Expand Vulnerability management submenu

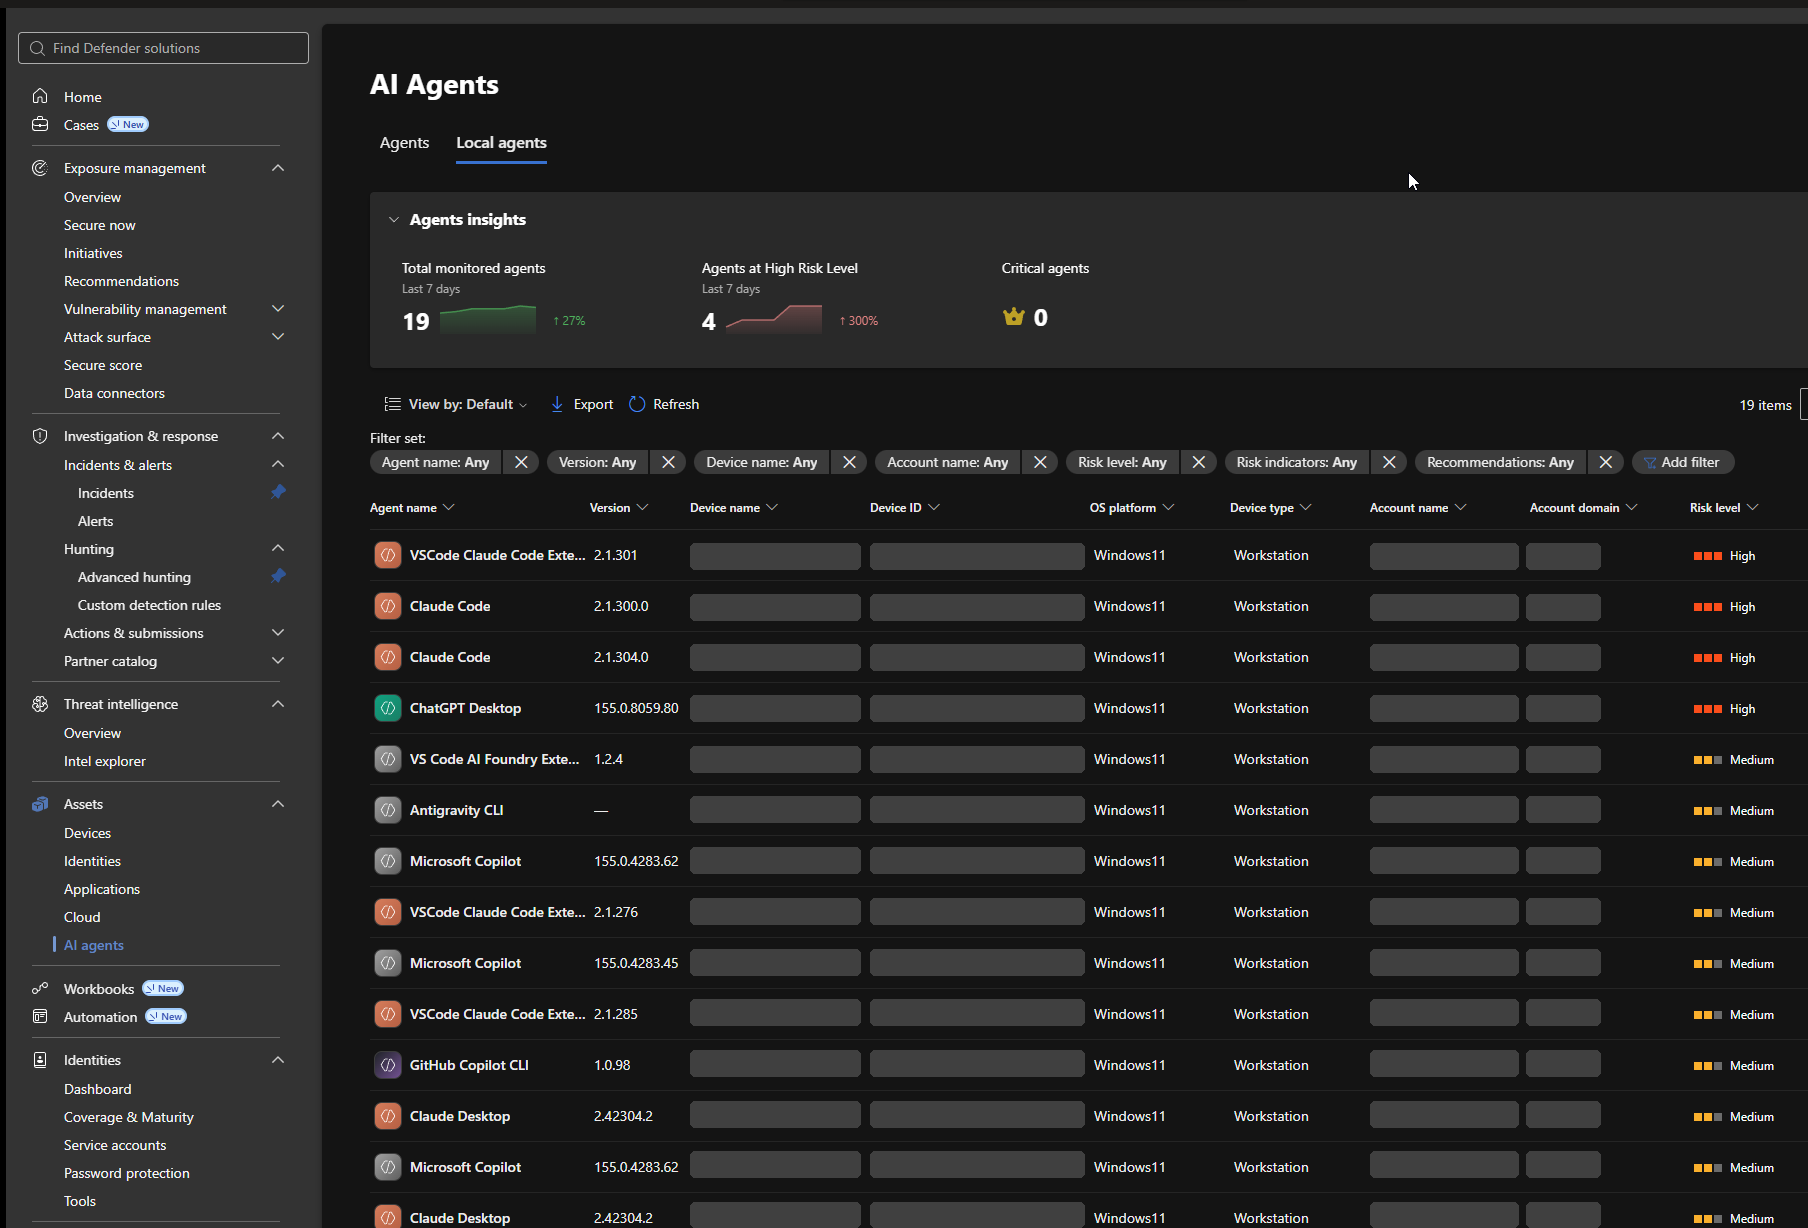pyautogui.click(x=278, y=309)
